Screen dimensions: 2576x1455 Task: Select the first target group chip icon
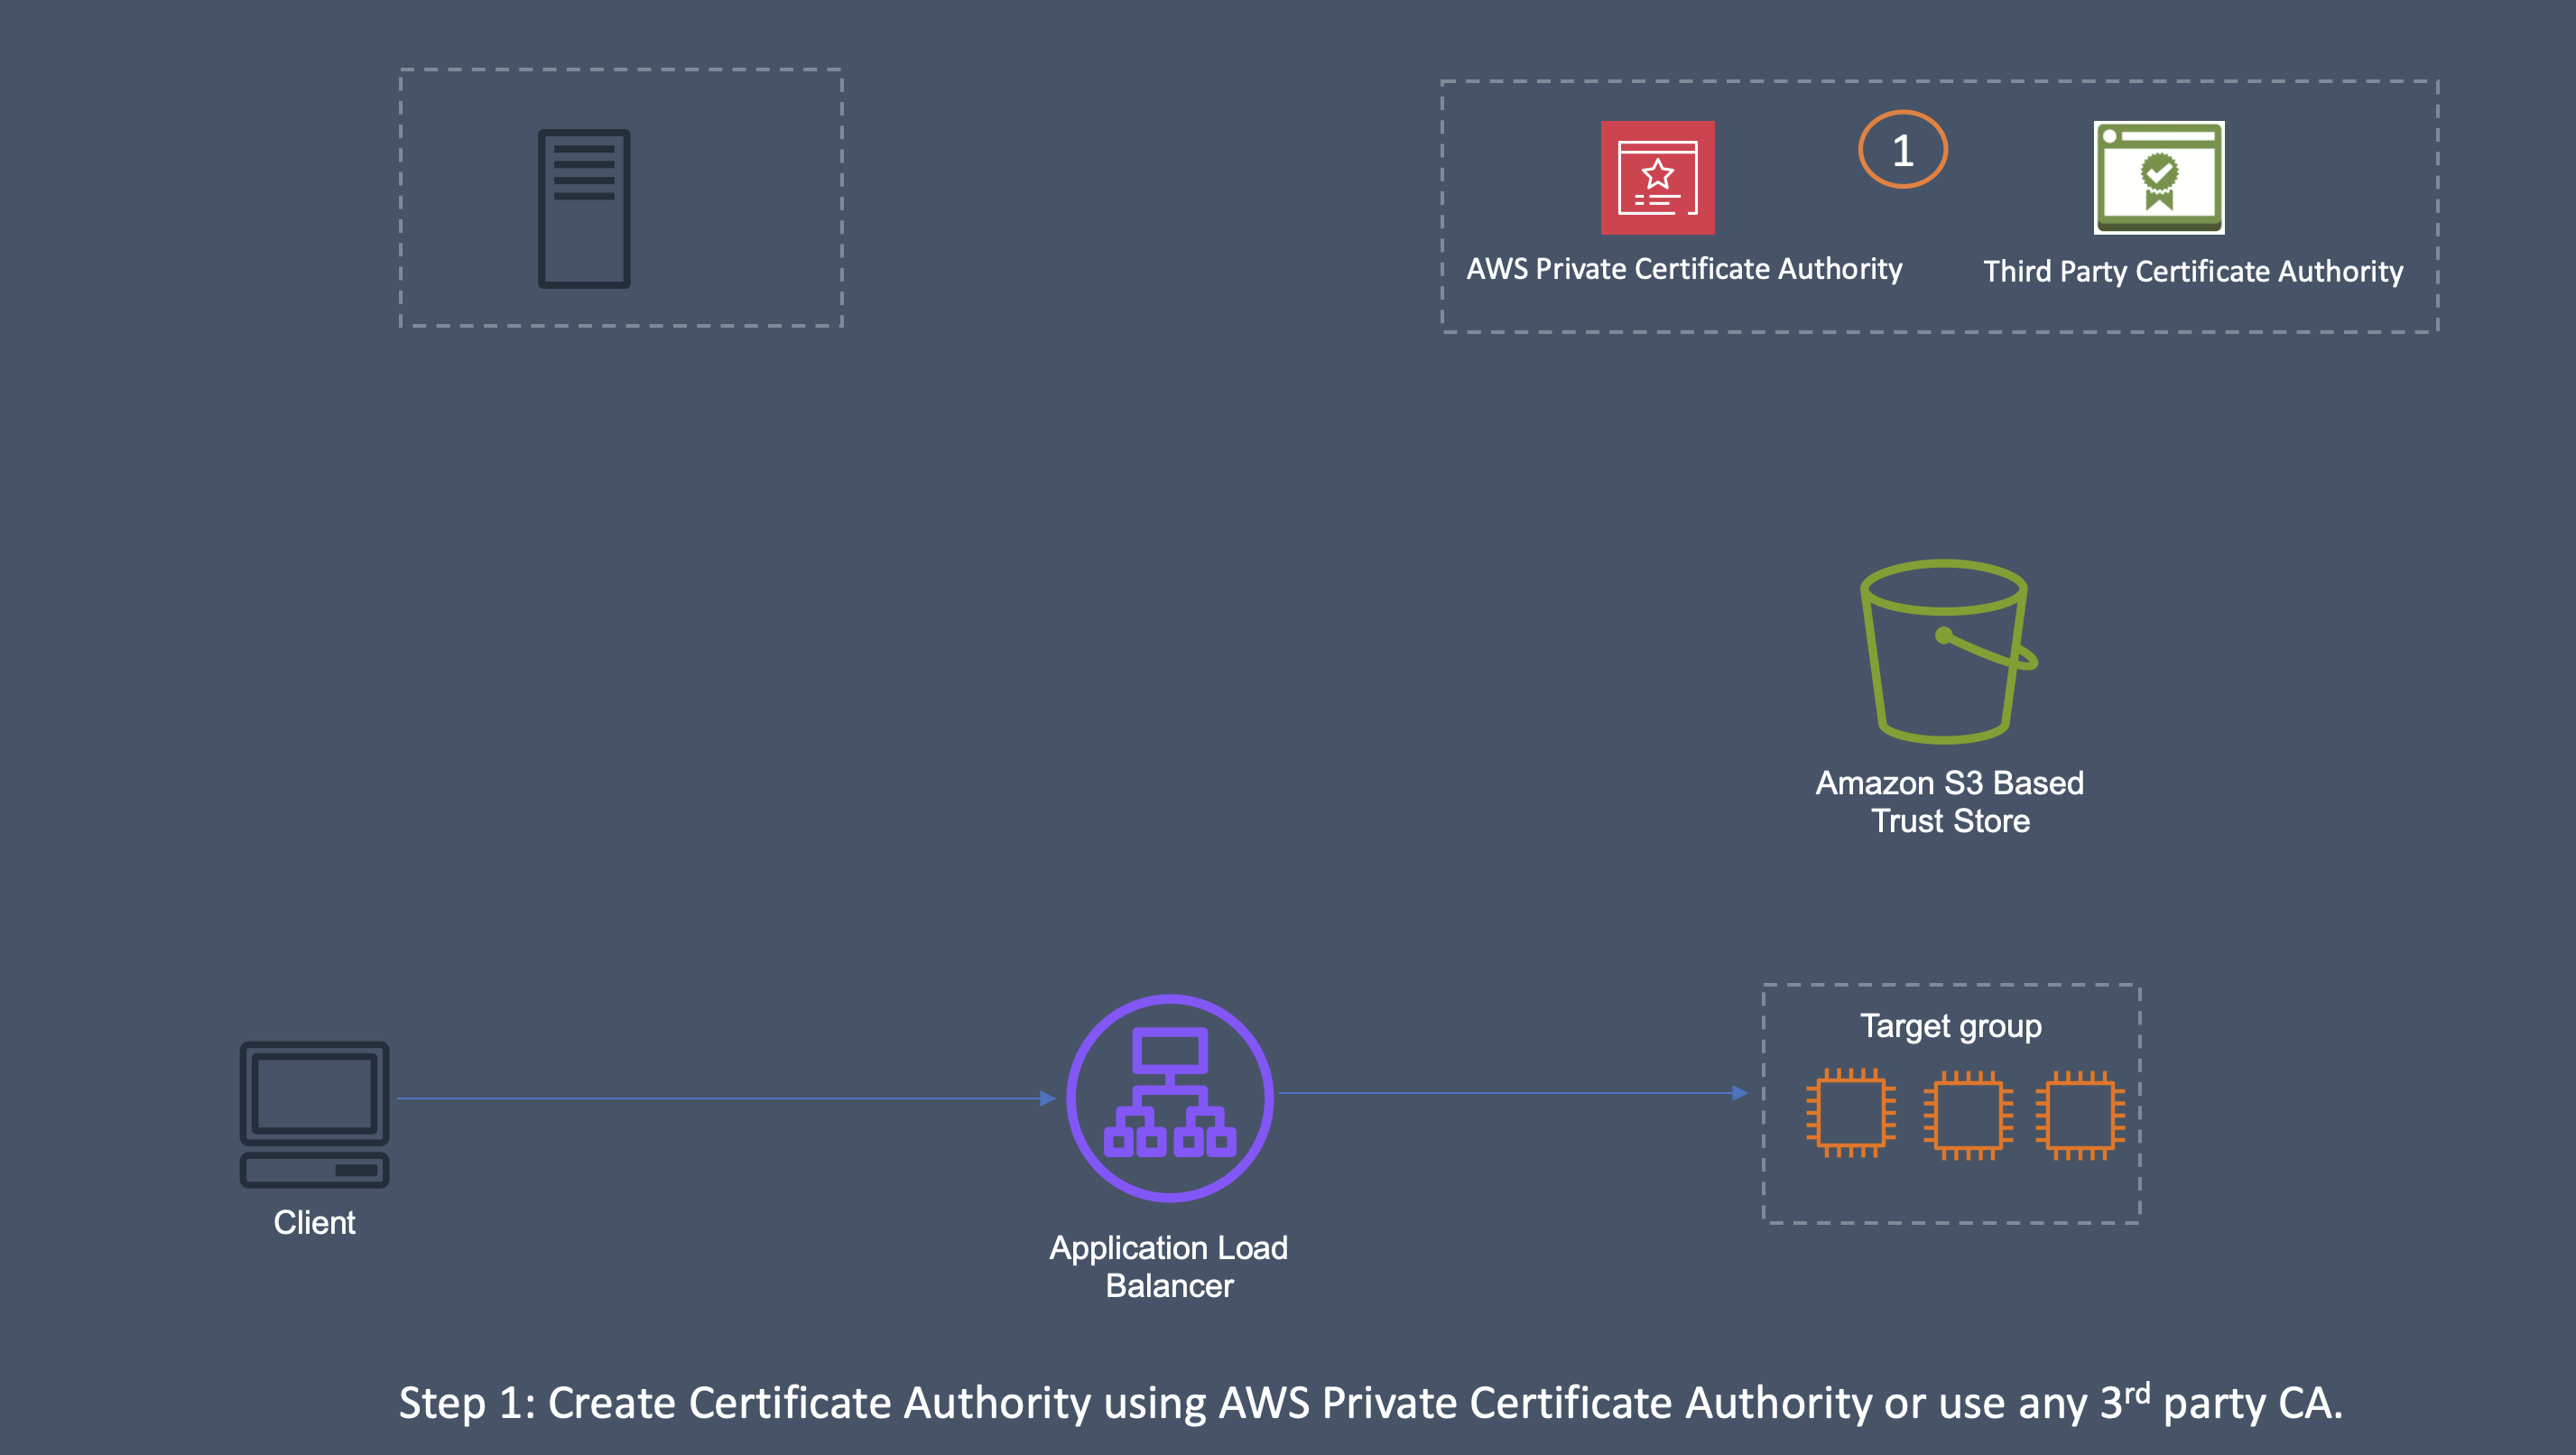[x=1850, y=1113]
